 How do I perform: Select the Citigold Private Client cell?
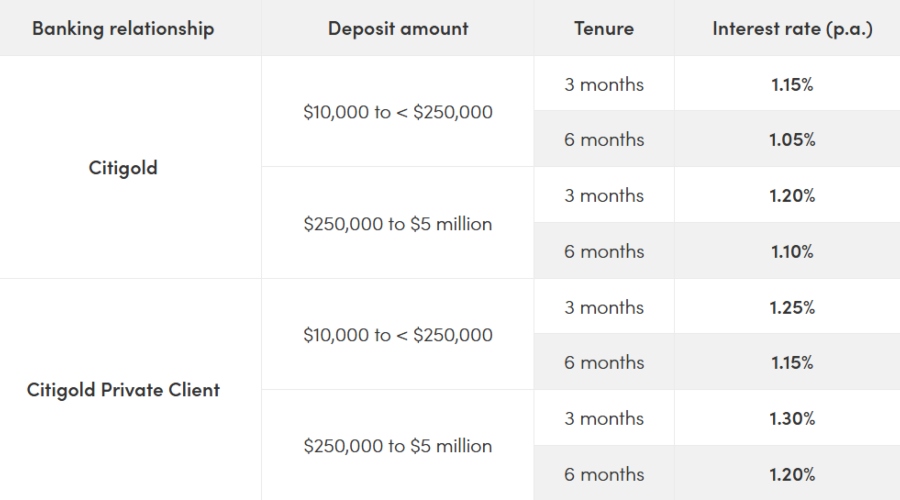click(123, 390)
